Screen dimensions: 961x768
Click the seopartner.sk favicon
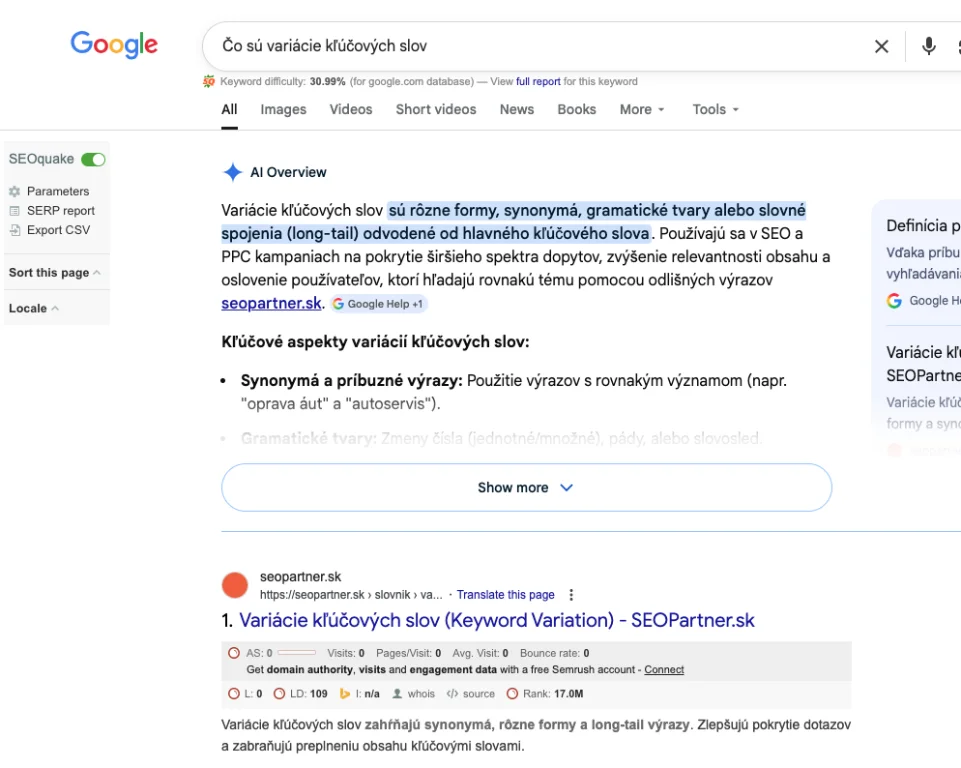coord(235,585)
